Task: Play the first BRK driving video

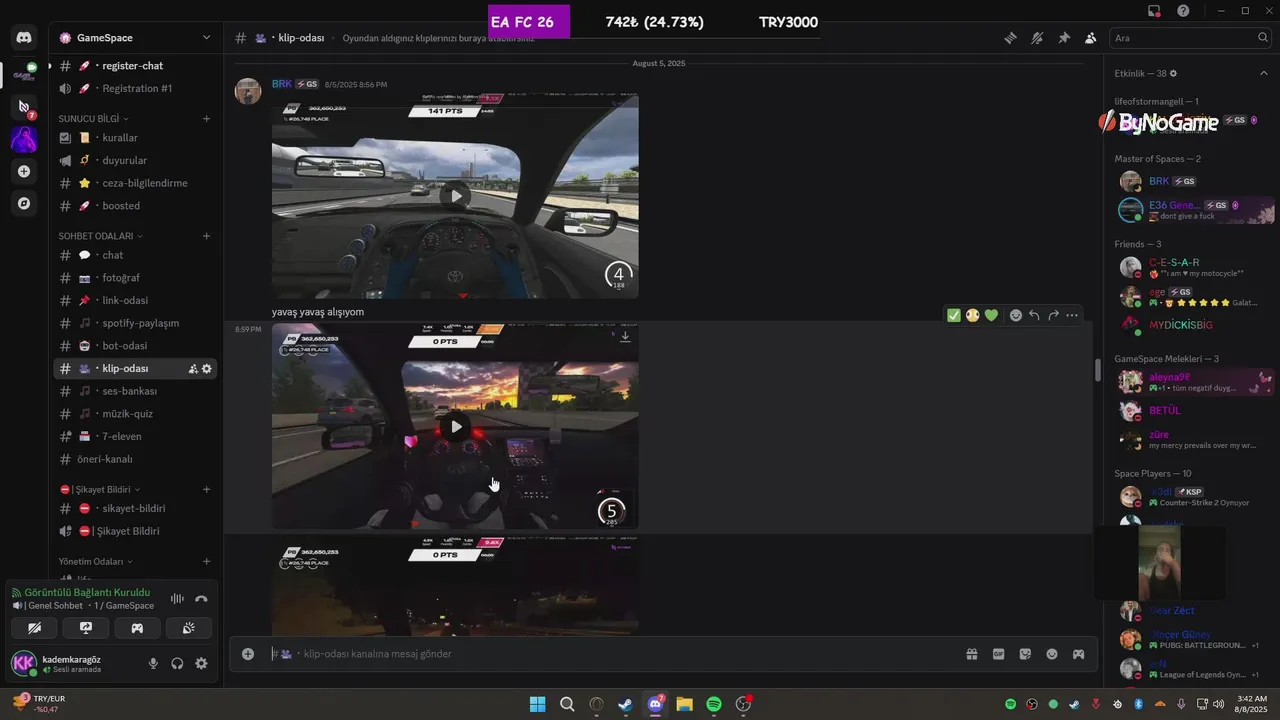Action: tap(456, 196)
